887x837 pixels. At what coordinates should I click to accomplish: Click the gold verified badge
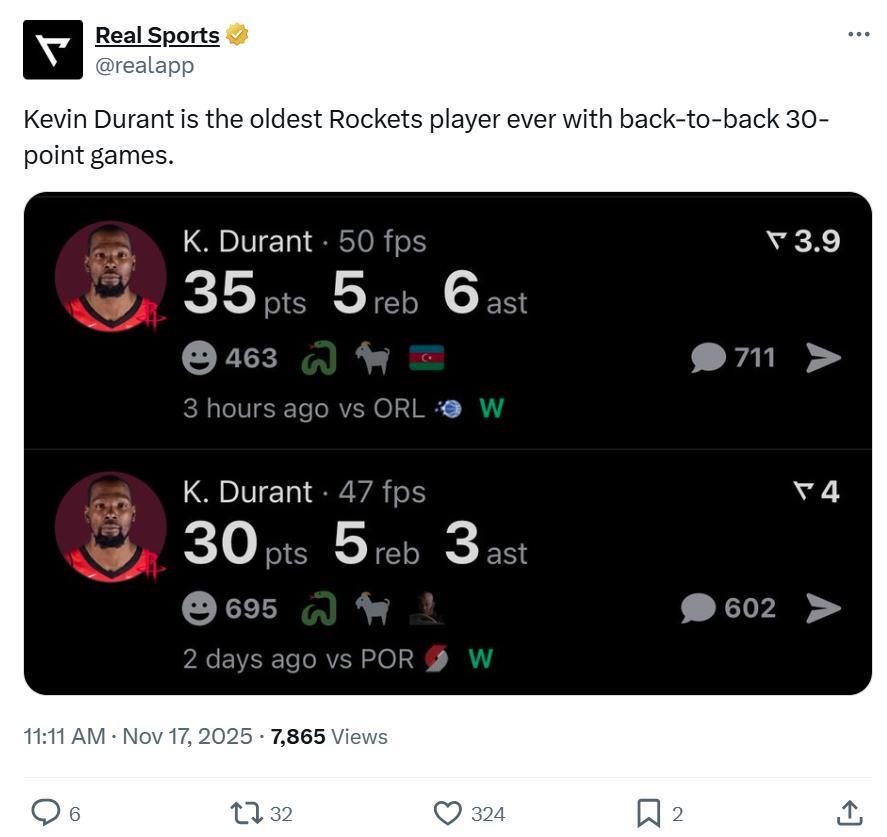(237, 35)
